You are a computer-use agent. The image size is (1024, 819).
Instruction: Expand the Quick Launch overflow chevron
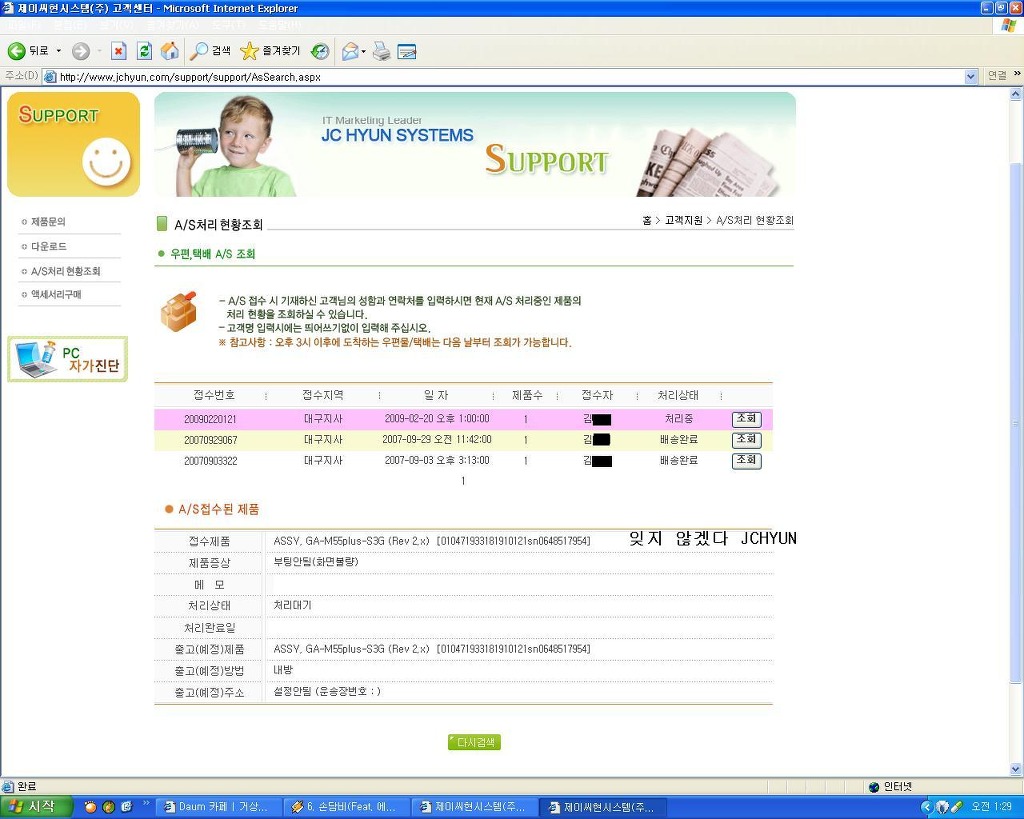[146, 803]
